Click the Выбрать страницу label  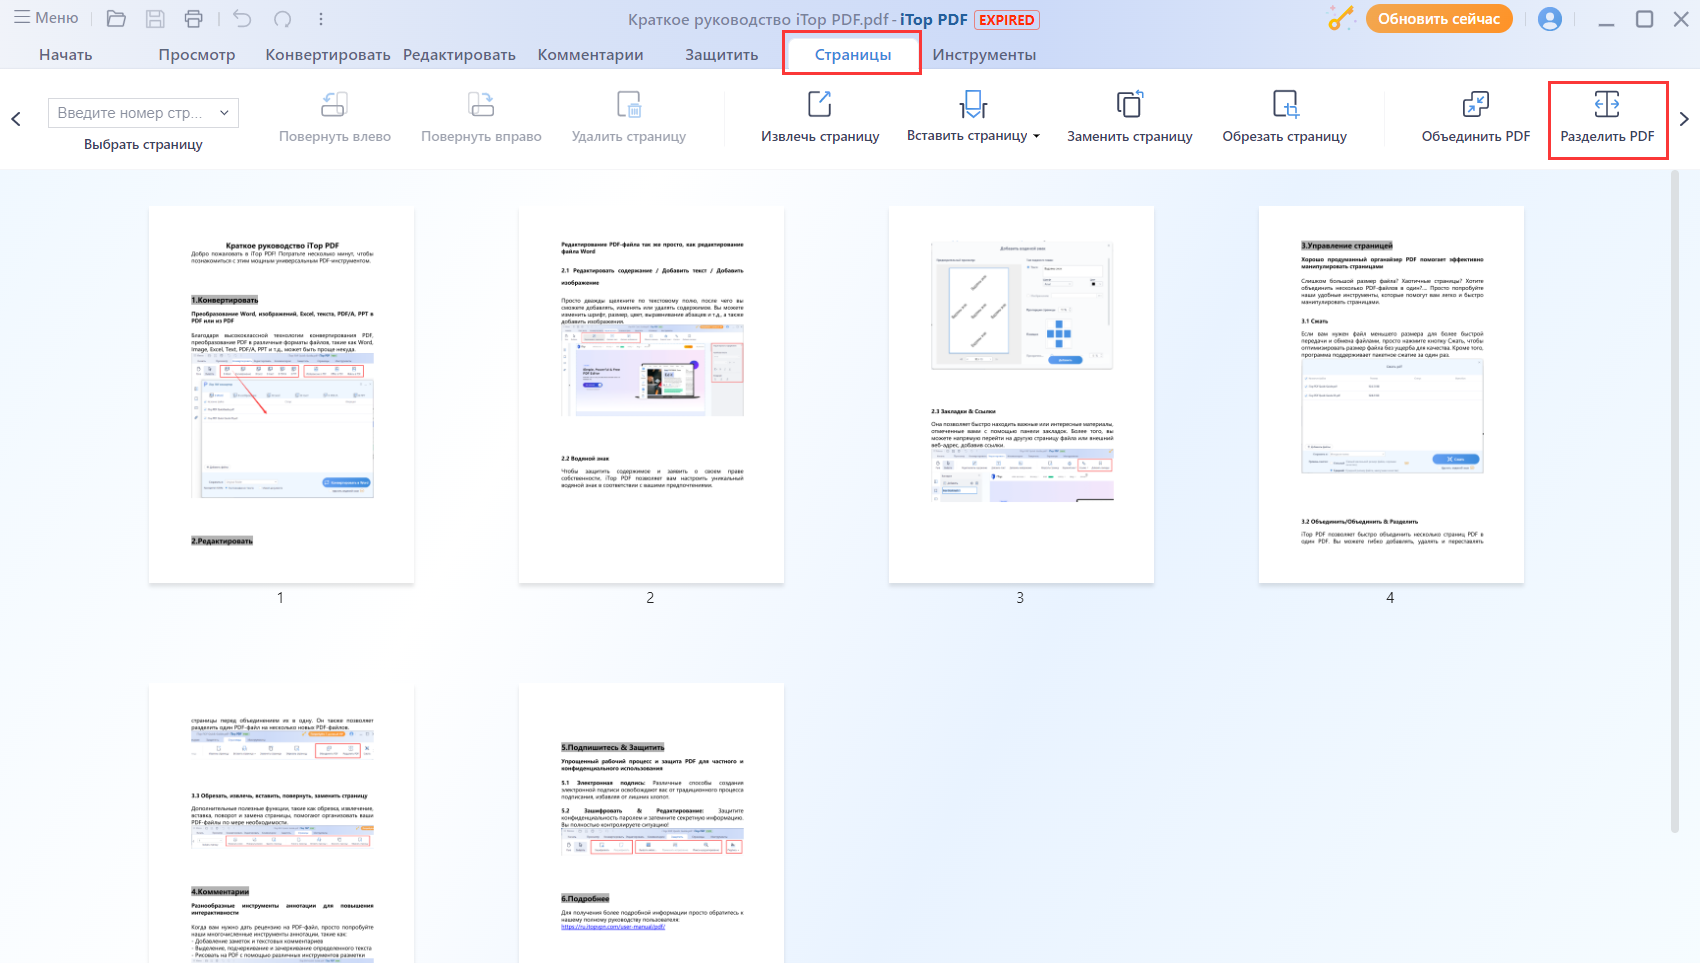coord(143,144)
